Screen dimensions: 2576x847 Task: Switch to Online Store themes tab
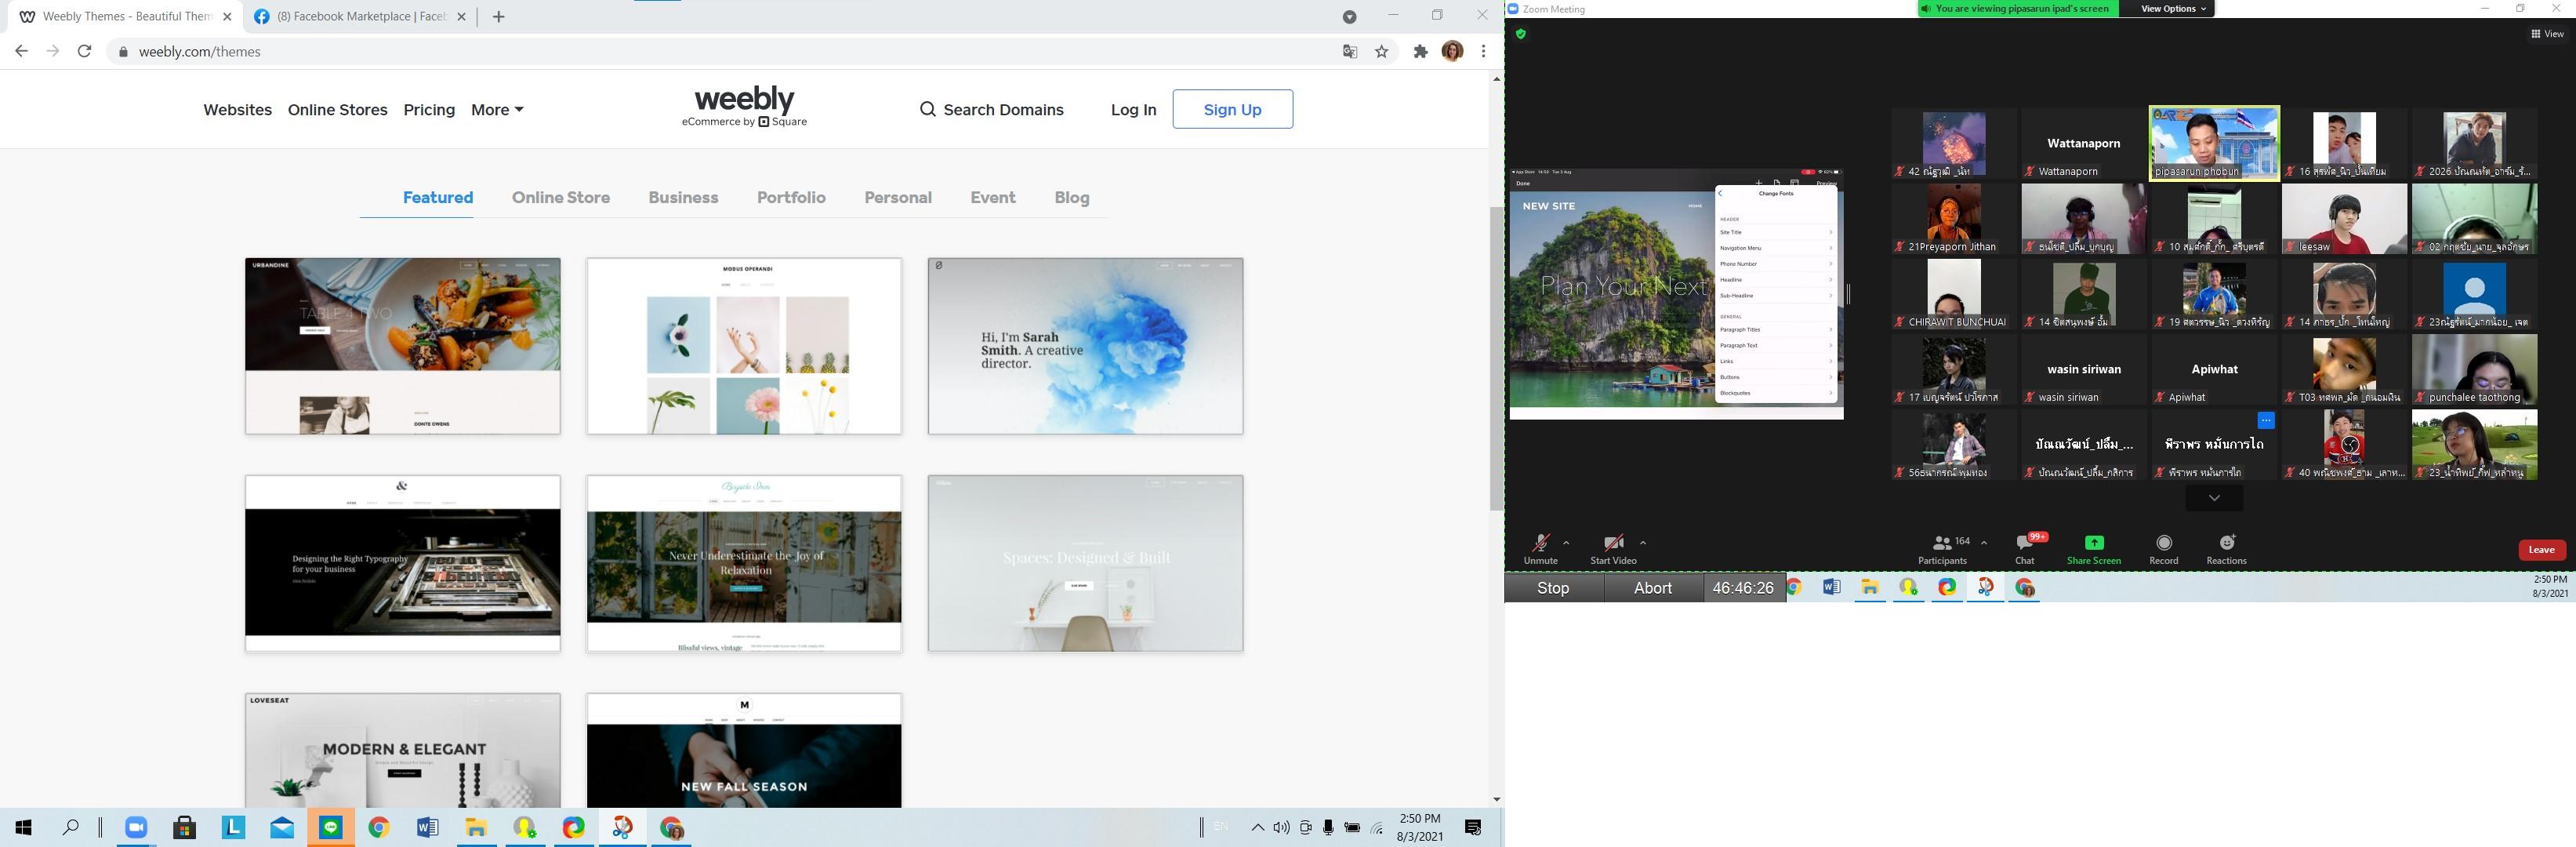click(x=561, y=198)
